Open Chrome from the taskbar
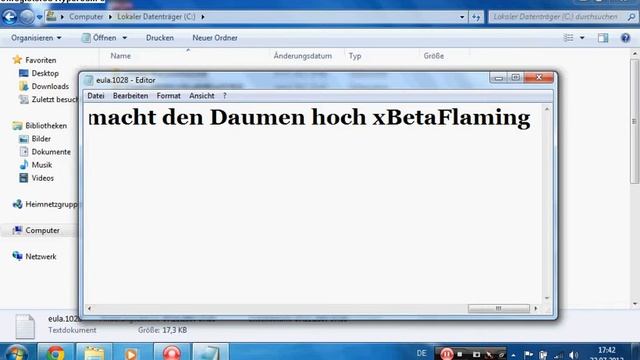This screenshot has width=640, height=360. click(x=56, y=353)
